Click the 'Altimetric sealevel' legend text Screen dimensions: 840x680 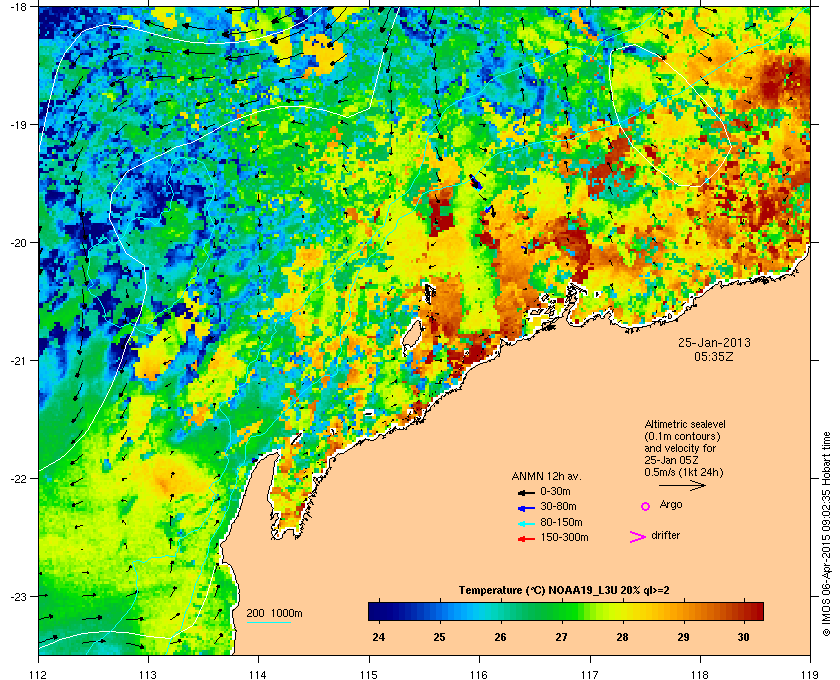(685, 424)
